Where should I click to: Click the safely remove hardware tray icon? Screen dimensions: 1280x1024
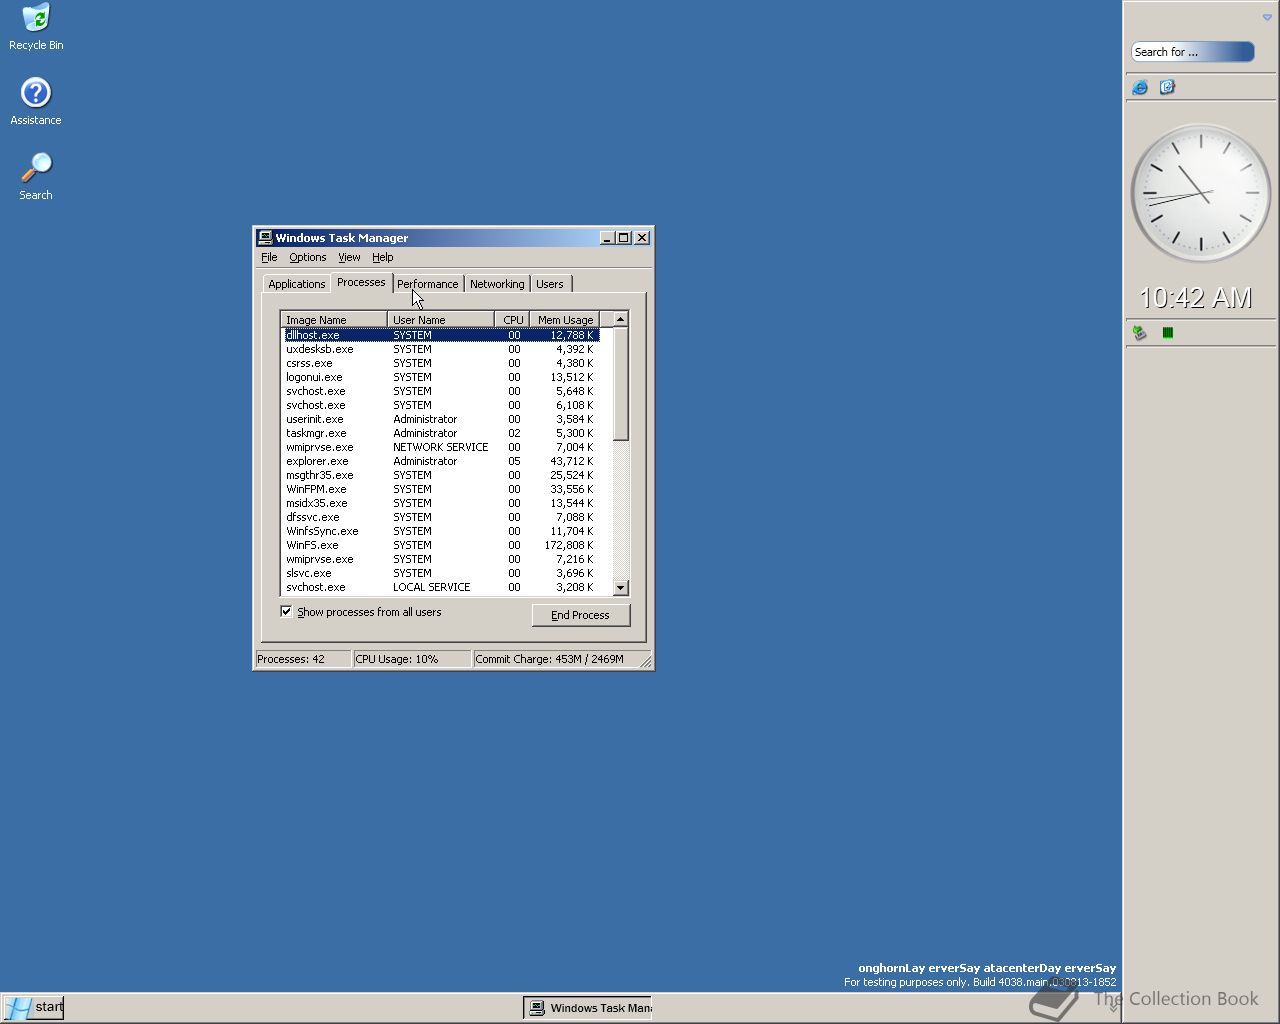click(1139, 333)
